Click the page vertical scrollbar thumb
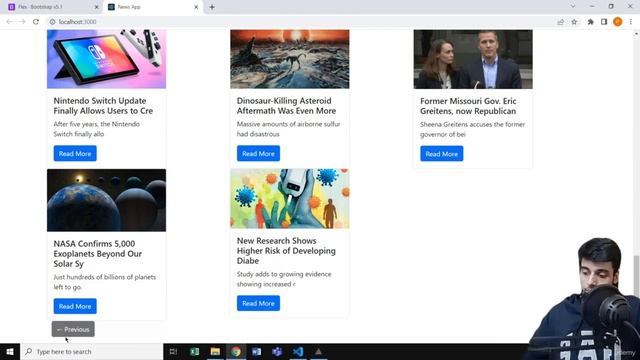The height and width of the screenshot is (360, 640). pyautogui.click(x=636, y=276)
